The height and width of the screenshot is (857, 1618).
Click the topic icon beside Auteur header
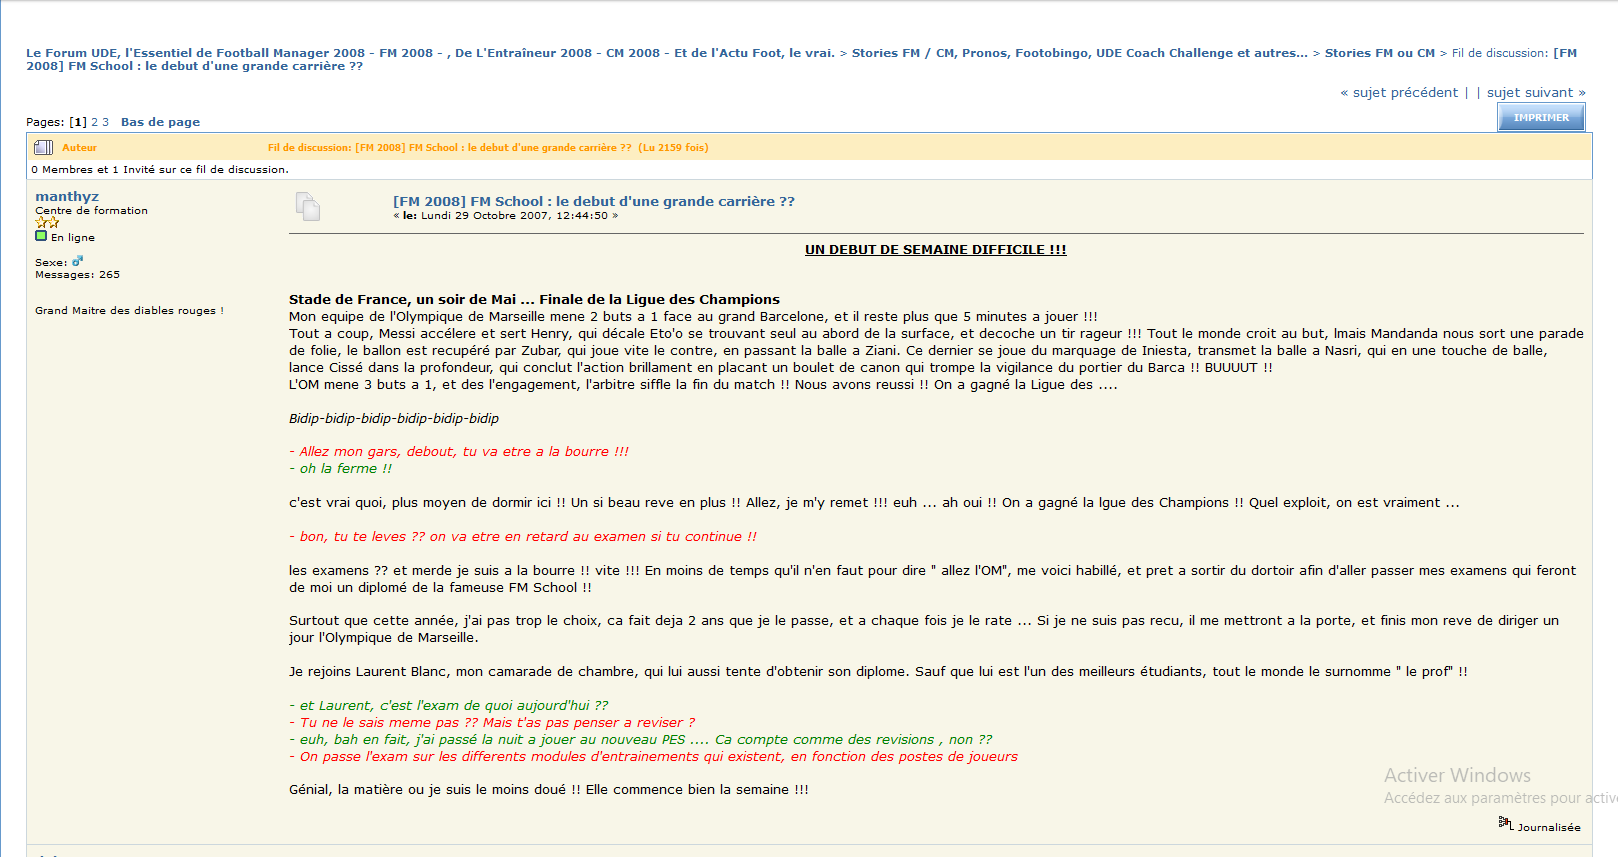coord(43,147)
